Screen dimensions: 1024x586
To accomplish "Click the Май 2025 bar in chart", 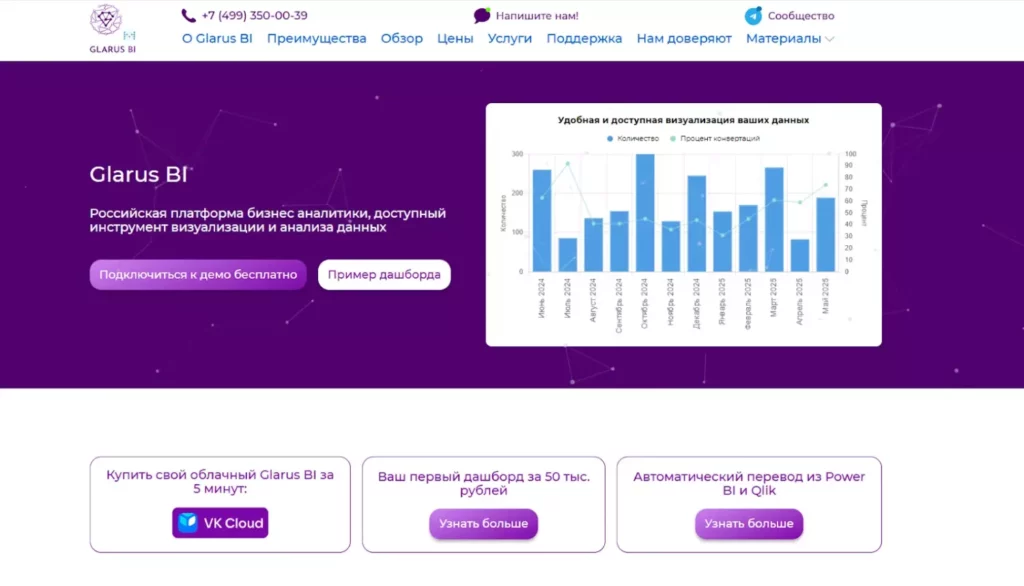I will pyautogui.click(x=825, y=235).
